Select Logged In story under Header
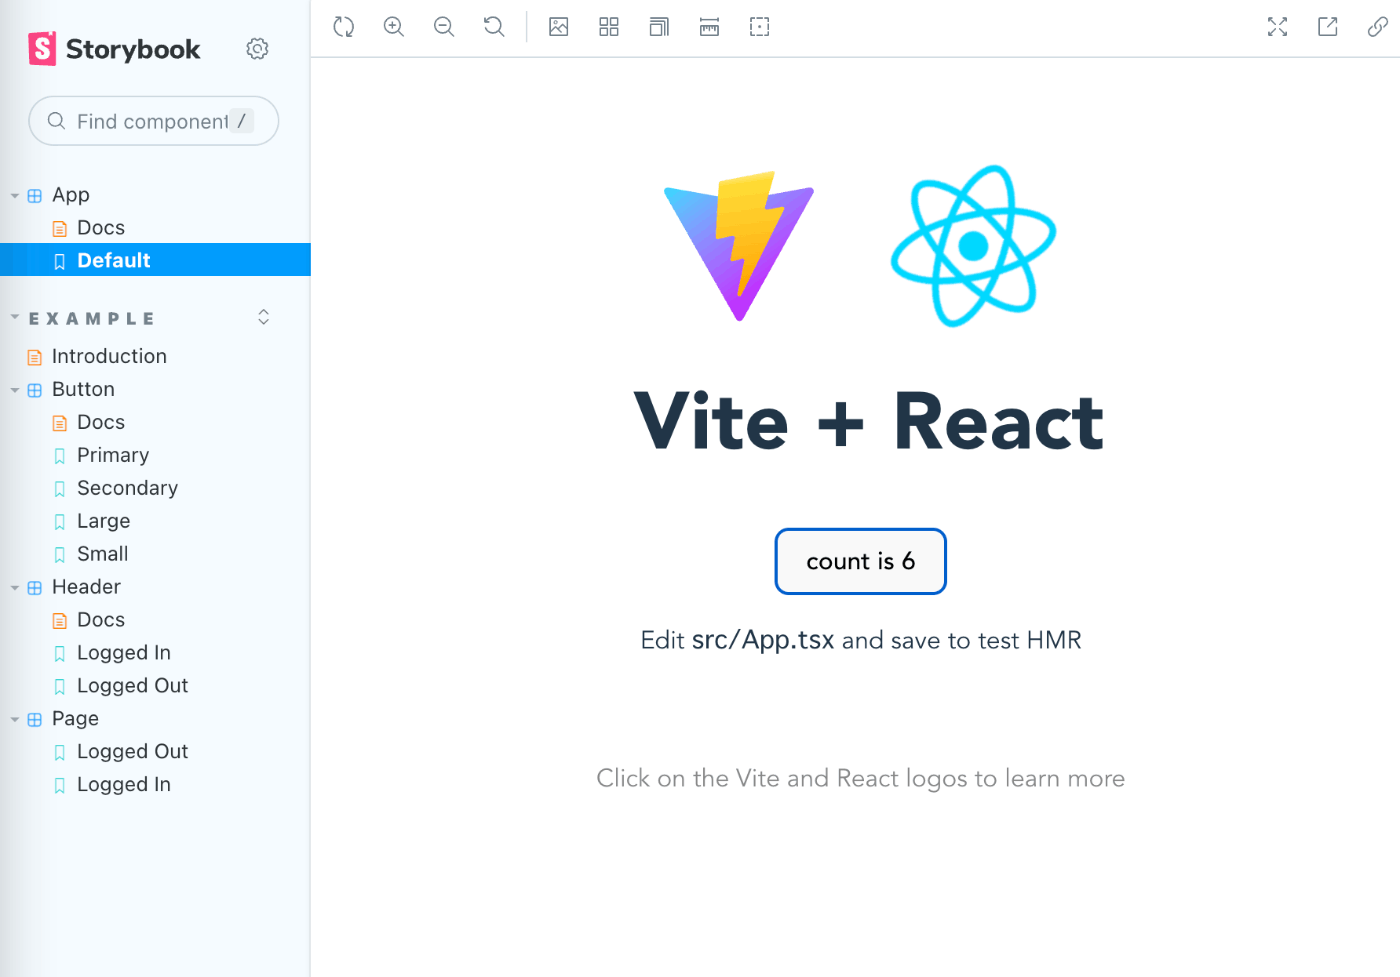 [123, 653]
